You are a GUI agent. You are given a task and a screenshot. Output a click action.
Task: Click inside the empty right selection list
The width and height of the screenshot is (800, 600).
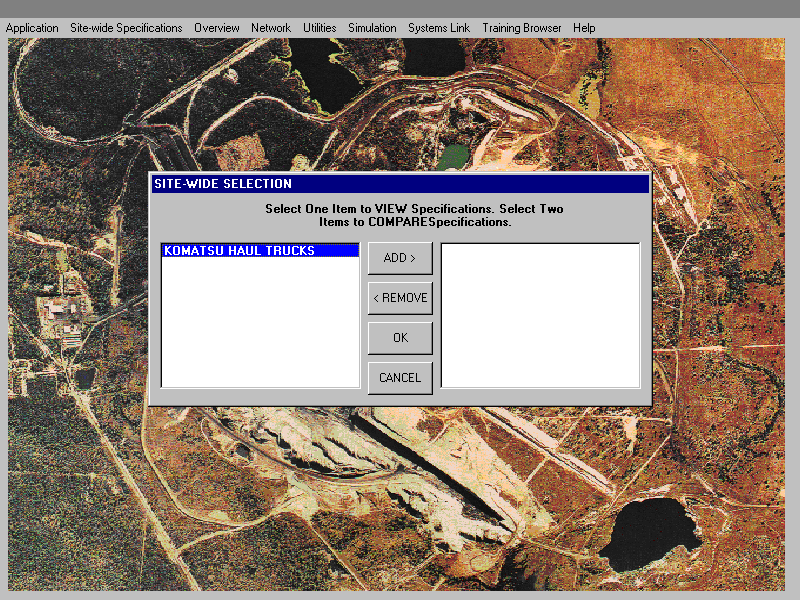pyautogui.click(x=540, y=315)
